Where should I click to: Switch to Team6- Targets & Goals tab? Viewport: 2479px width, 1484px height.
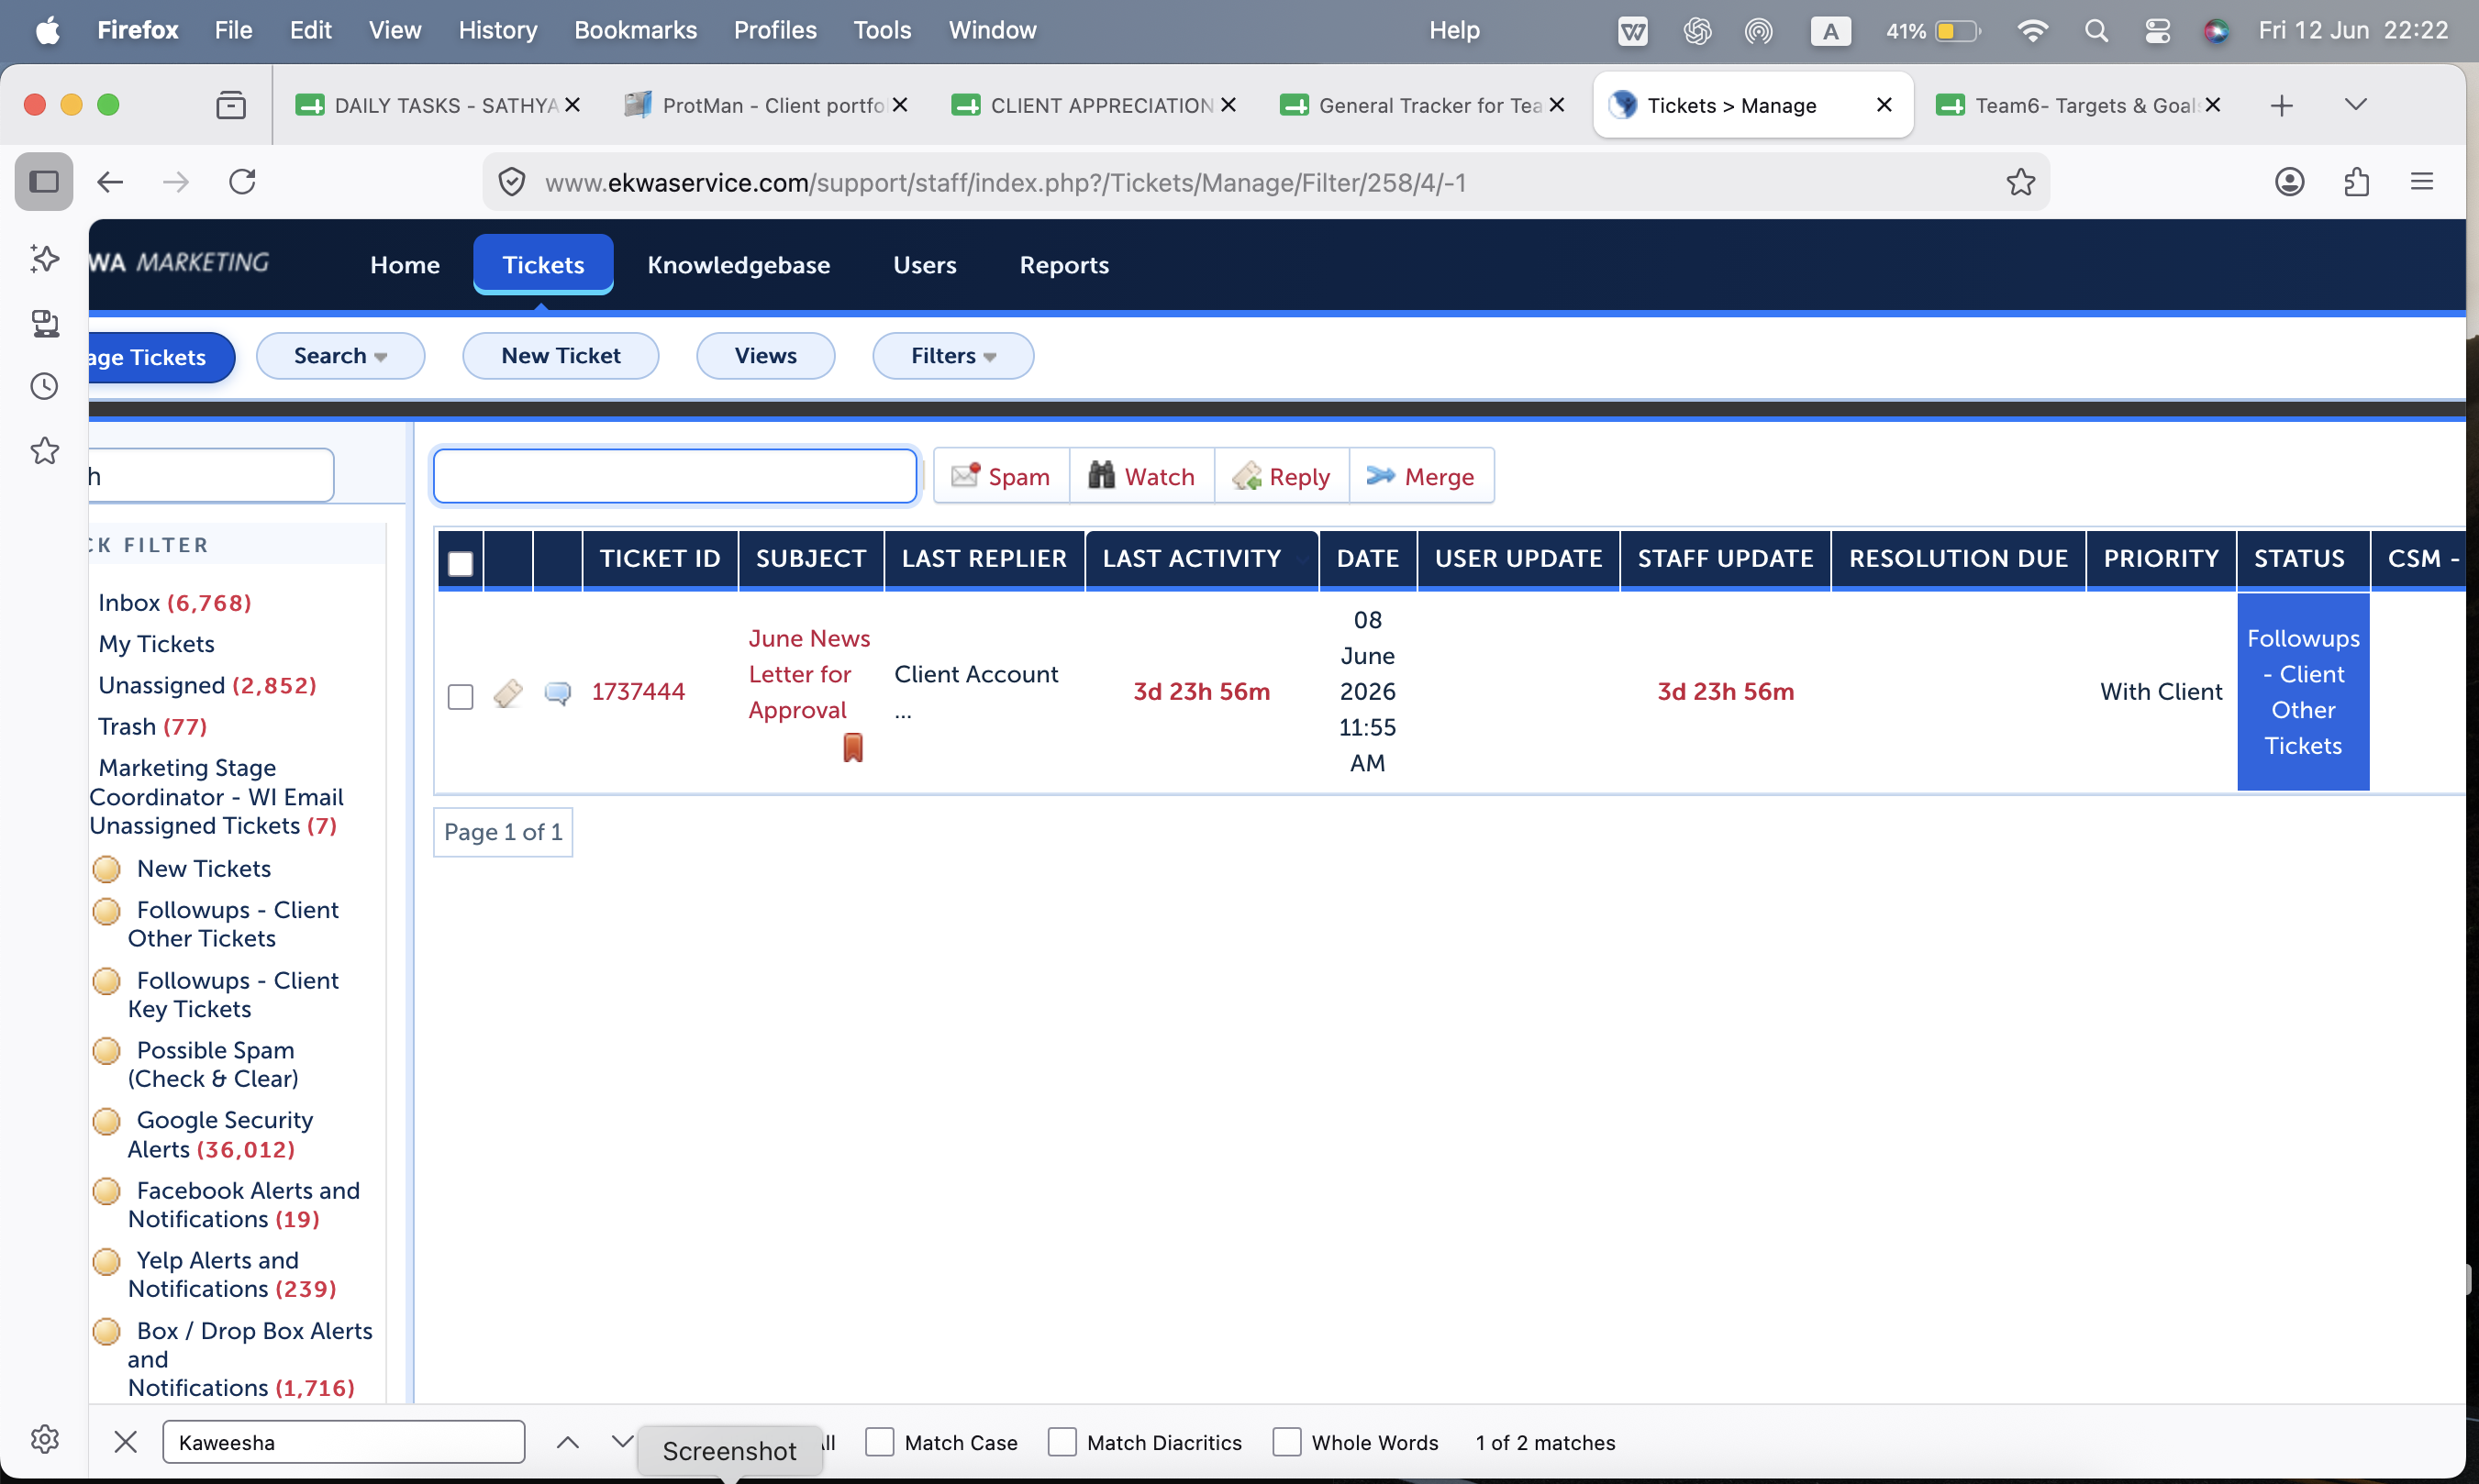click(2078, 105)
